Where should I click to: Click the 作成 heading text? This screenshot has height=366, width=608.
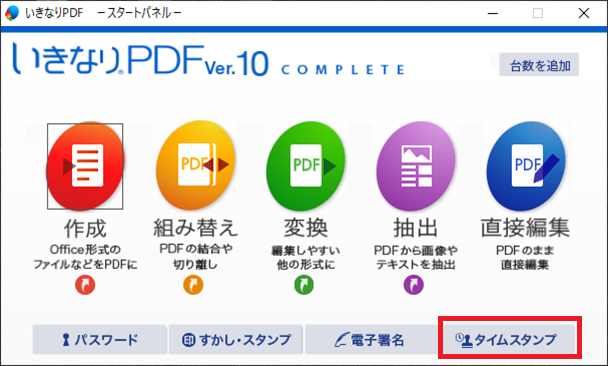click(85, 228)
